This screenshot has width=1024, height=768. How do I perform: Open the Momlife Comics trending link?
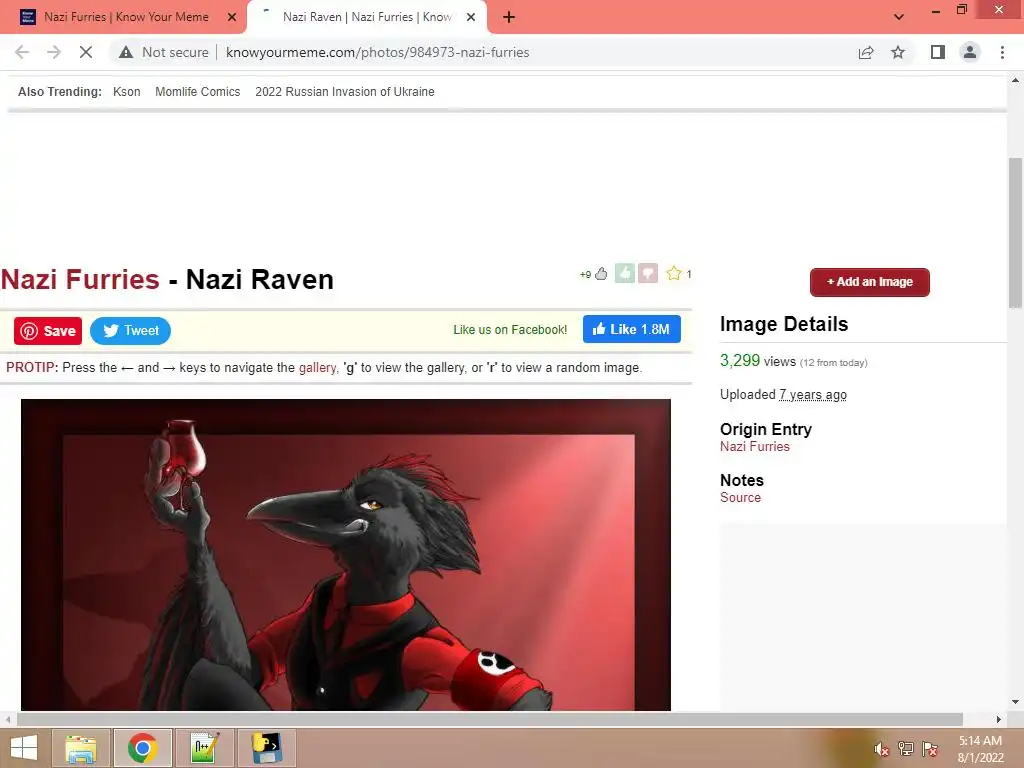pos(197,91)
